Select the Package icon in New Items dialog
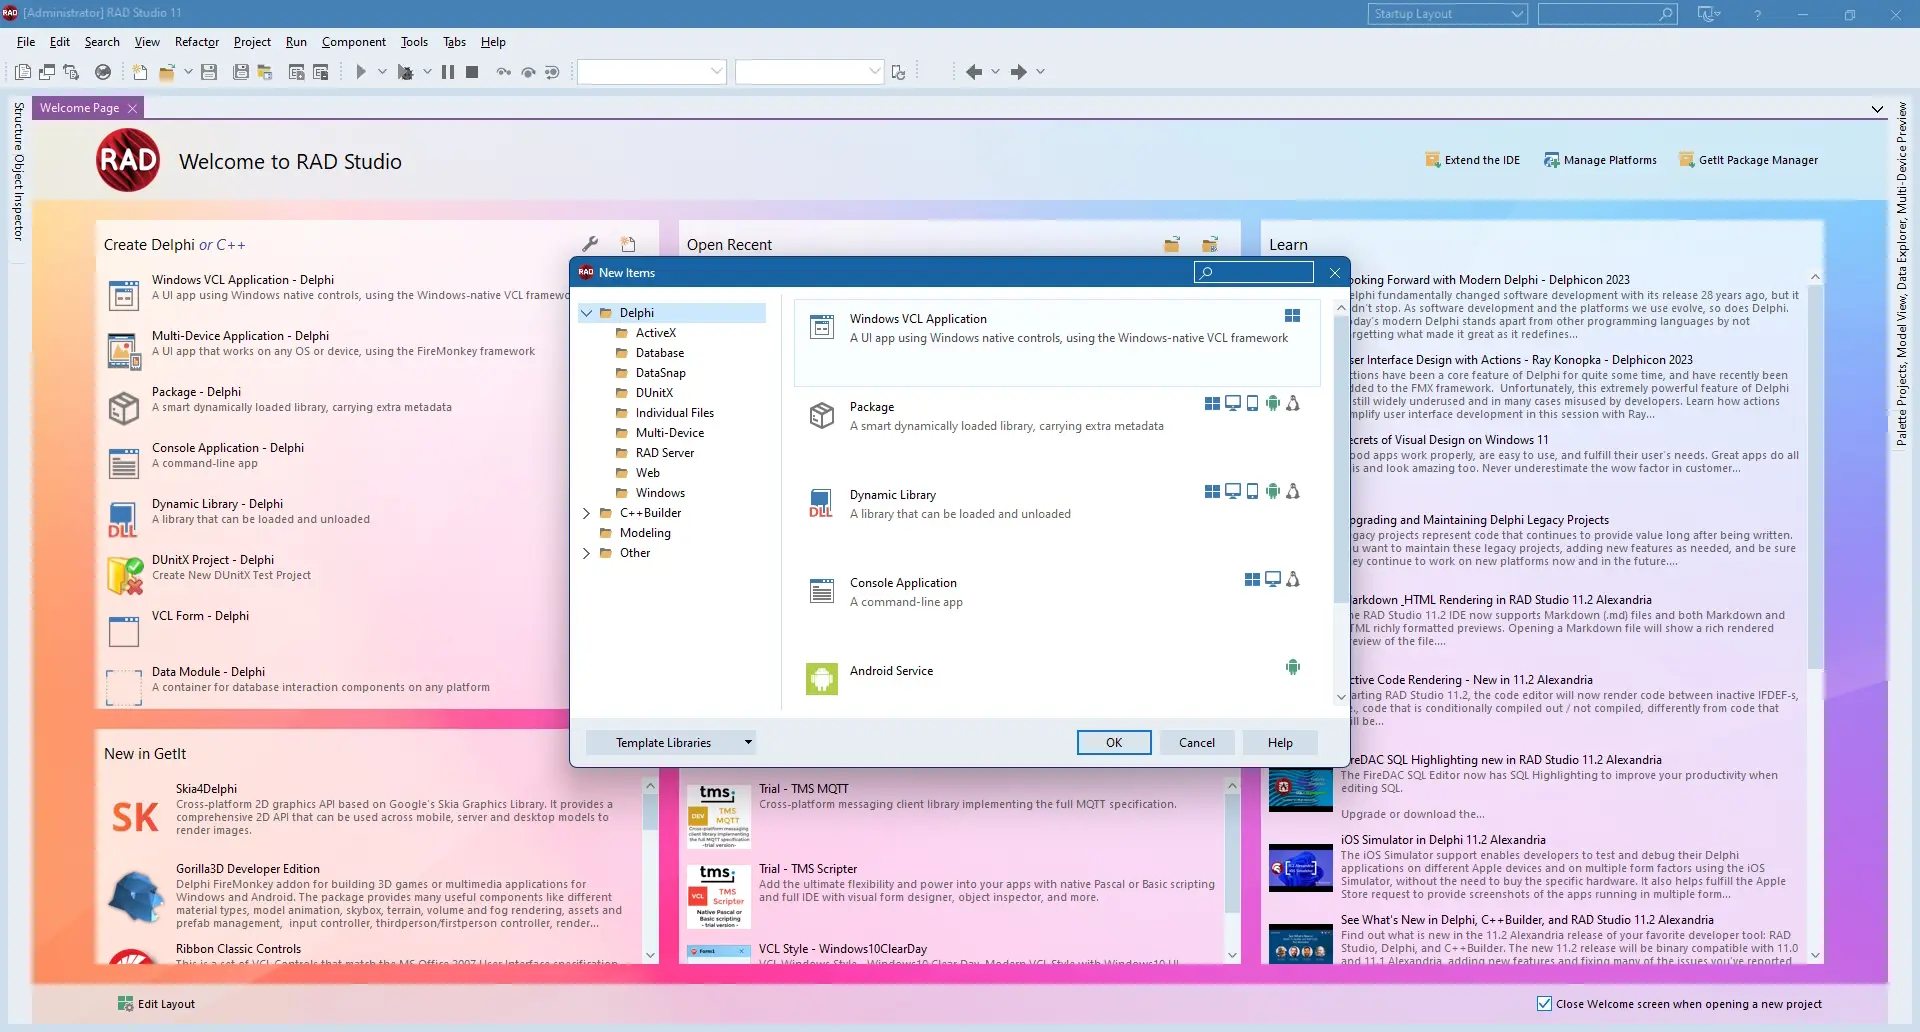The image size is (1920, 1032). [822, 415]
